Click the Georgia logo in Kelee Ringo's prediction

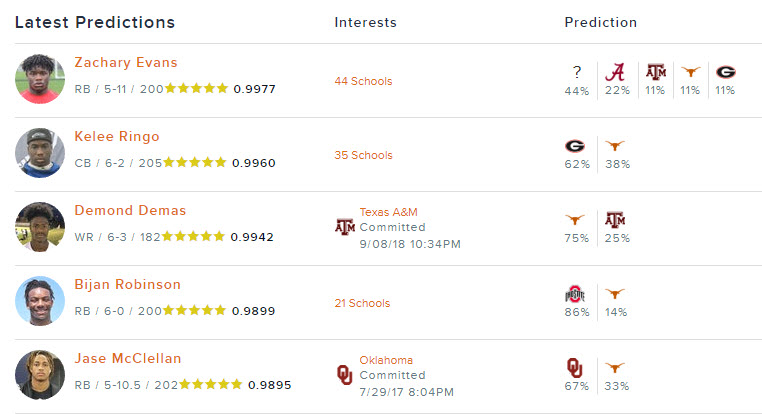[575, 146]
